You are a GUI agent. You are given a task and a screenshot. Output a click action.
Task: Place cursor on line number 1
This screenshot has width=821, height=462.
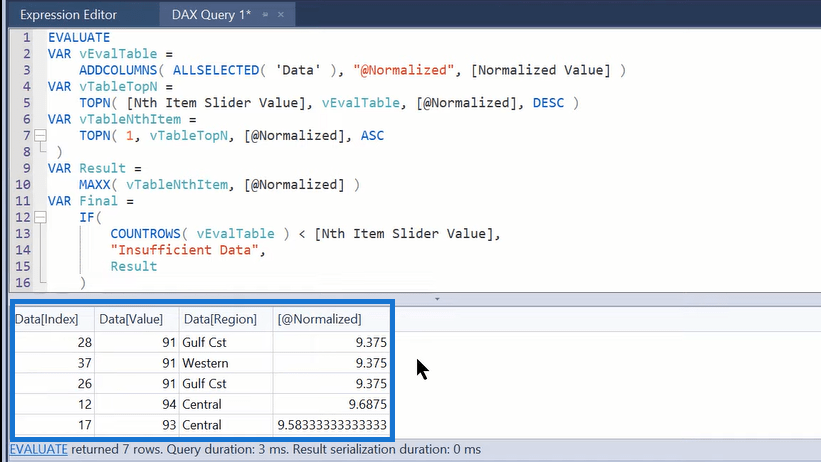(26, 38)
